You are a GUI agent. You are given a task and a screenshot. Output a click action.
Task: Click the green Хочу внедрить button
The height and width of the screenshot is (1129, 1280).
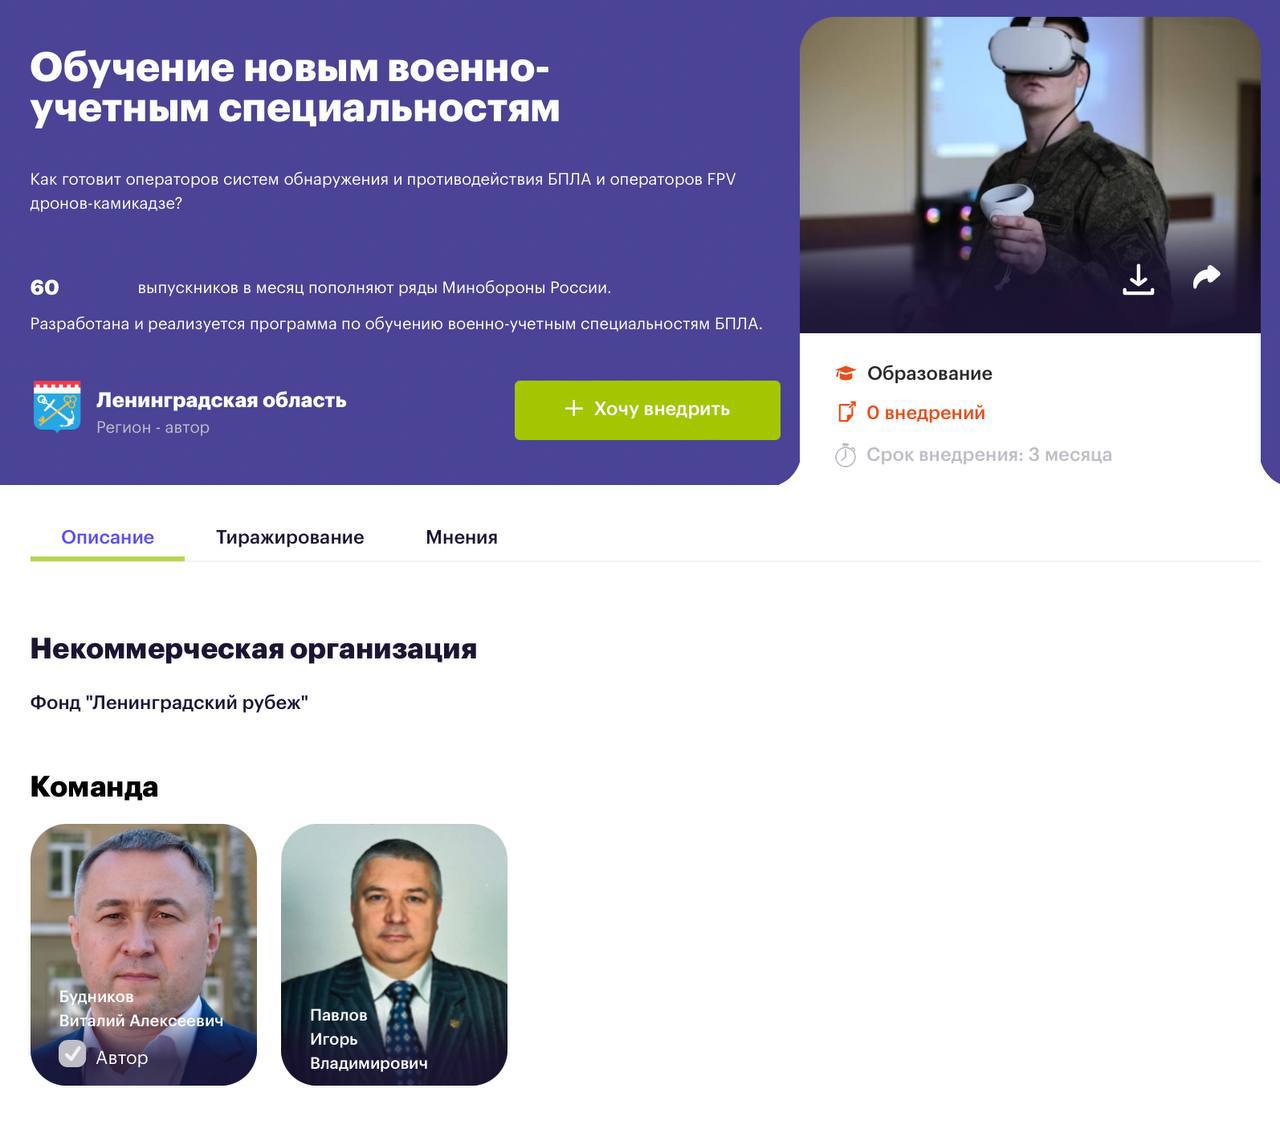[647, 410]
